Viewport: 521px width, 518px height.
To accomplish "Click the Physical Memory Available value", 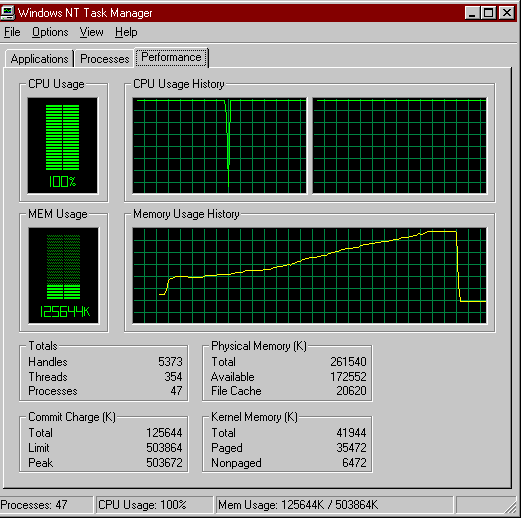I will 348,377.
